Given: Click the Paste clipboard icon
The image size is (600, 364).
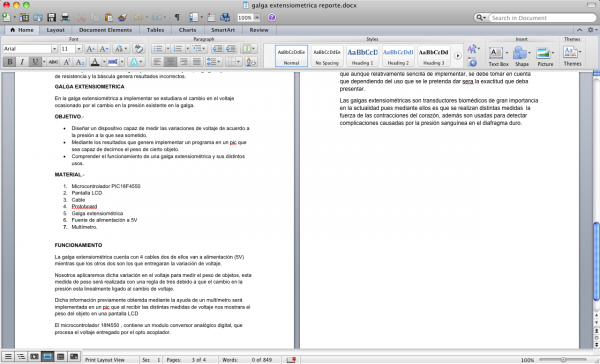Looking at the screenshot, I should click(x=109, y=17).
